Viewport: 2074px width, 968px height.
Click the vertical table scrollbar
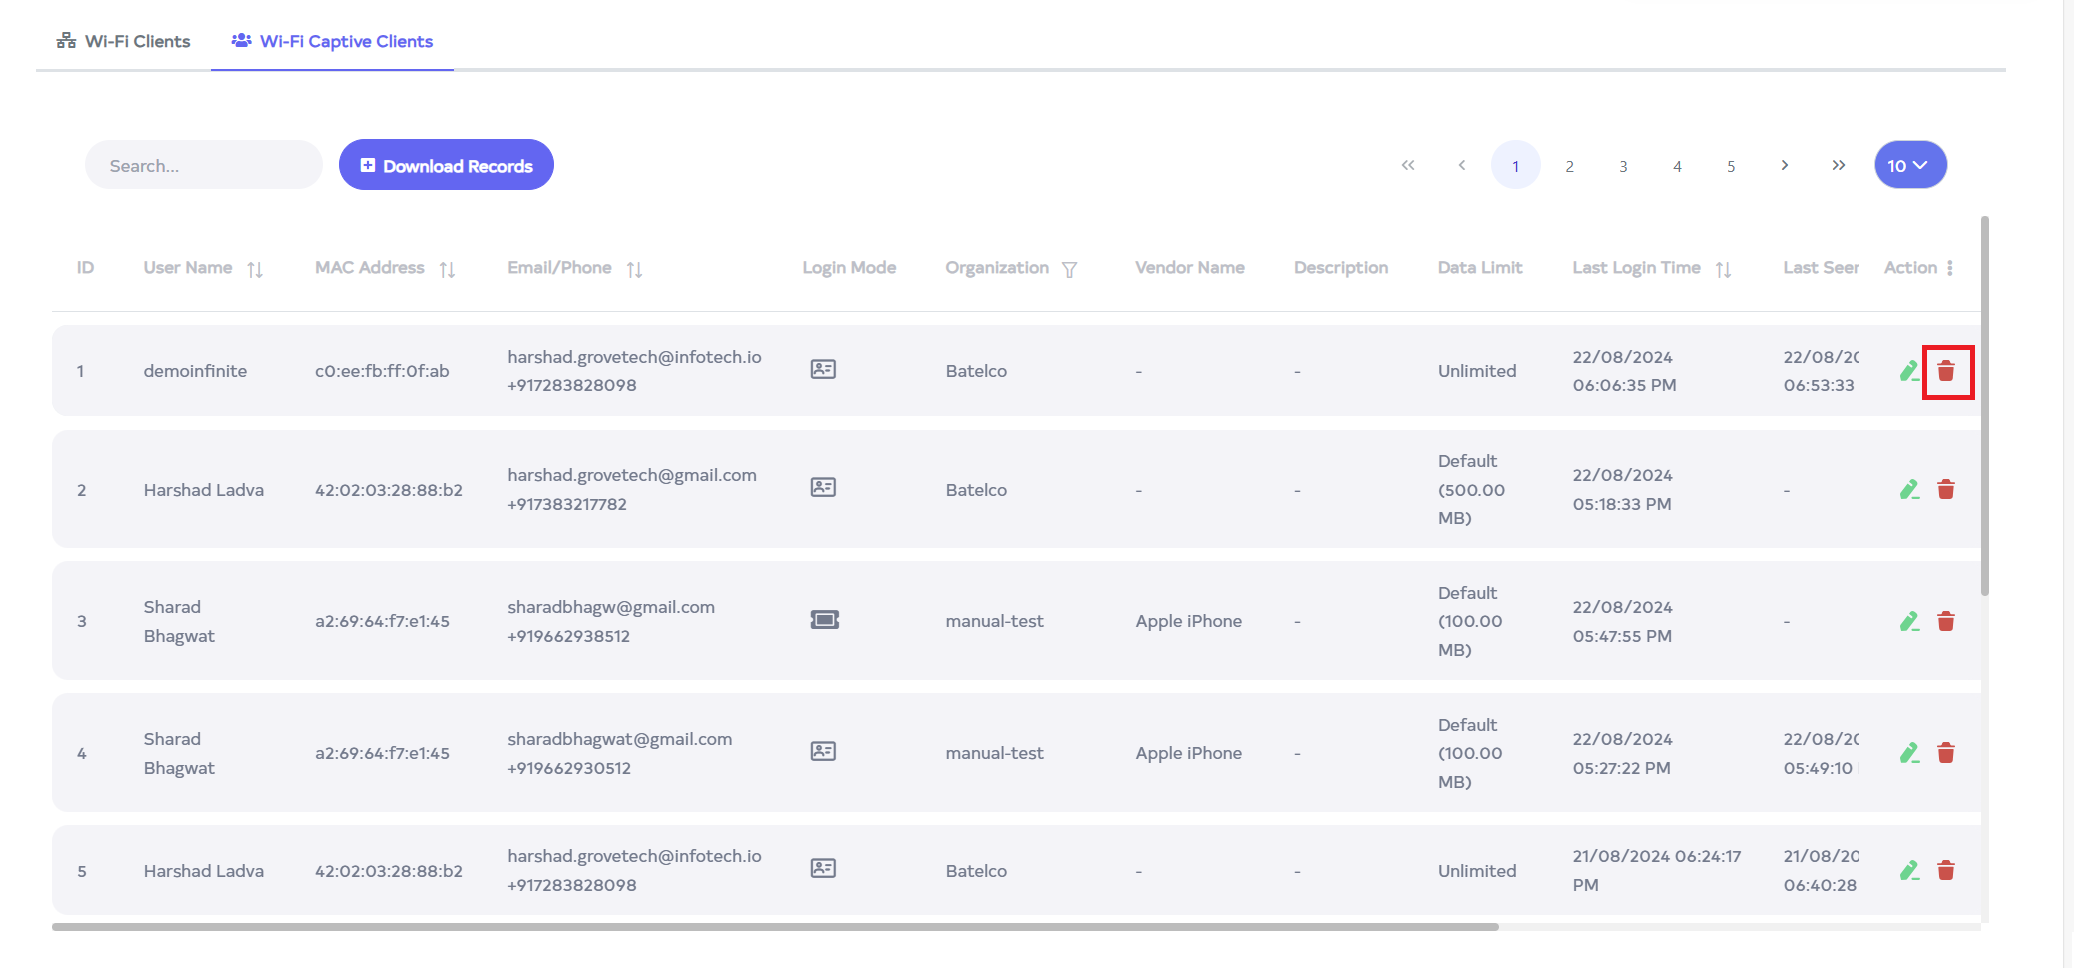pos(1984,405)
